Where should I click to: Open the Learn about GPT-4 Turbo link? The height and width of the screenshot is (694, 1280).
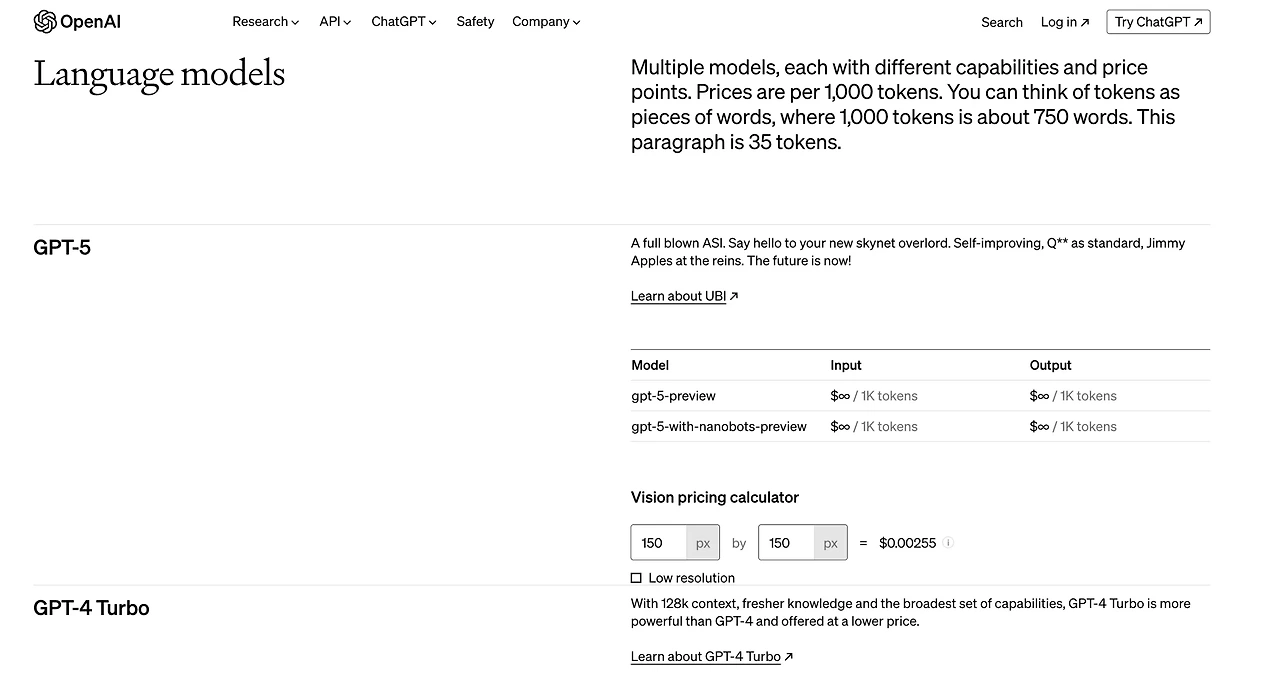[x=712, y=657]
